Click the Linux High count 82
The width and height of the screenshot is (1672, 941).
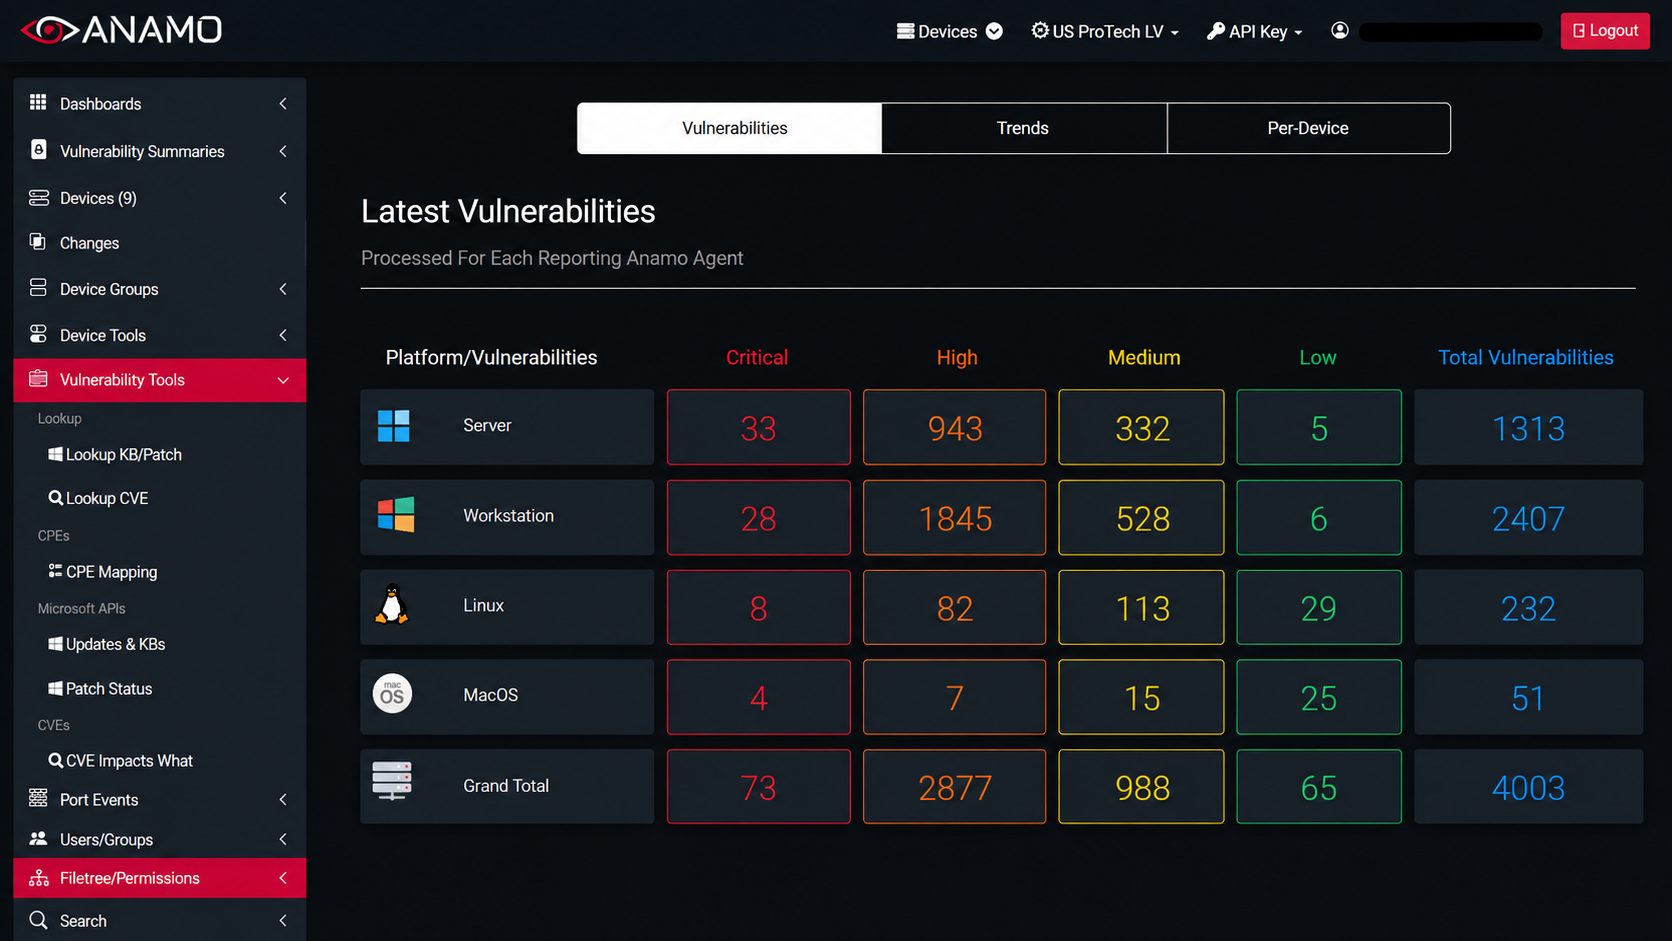(x=954, y=607)
